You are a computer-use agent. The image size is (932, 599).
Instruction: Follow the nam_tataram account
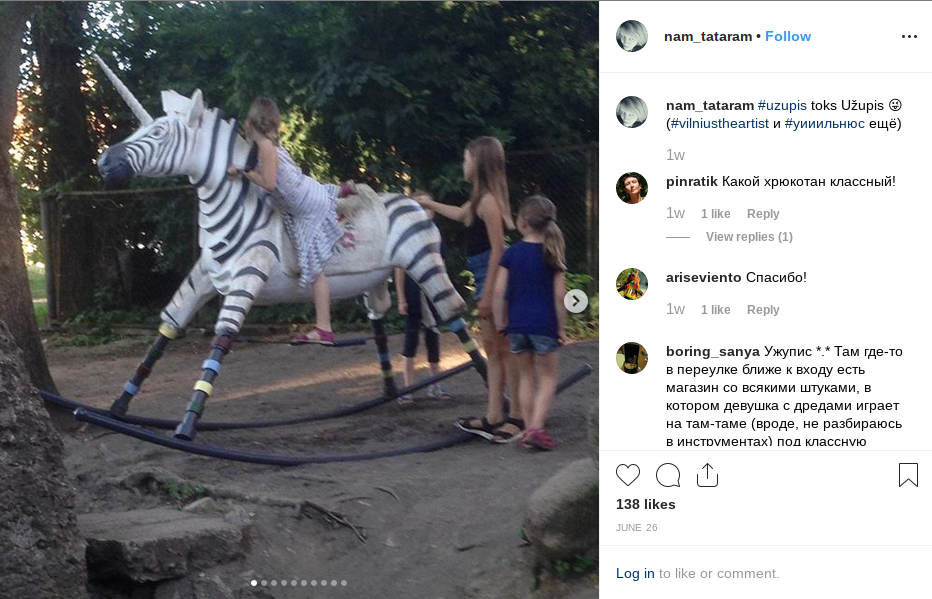click(788, 36)
